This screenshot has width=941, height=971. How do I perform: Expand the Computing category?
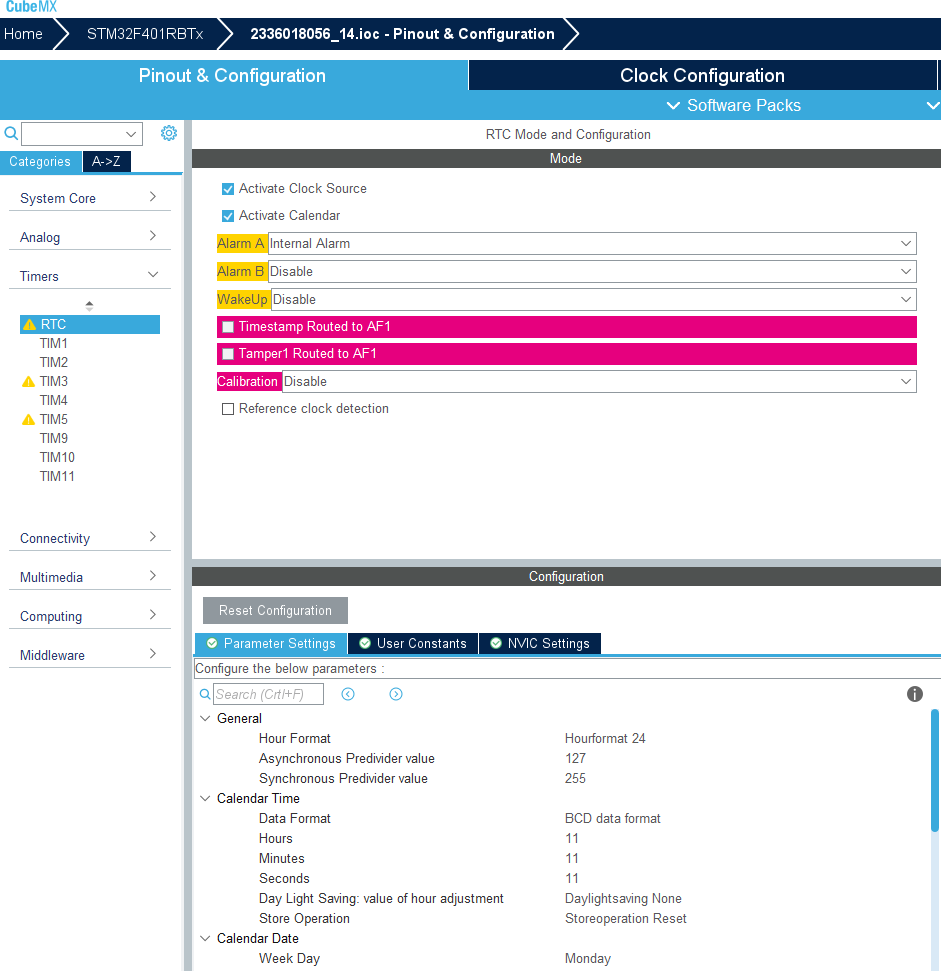[x=90, y=616]
